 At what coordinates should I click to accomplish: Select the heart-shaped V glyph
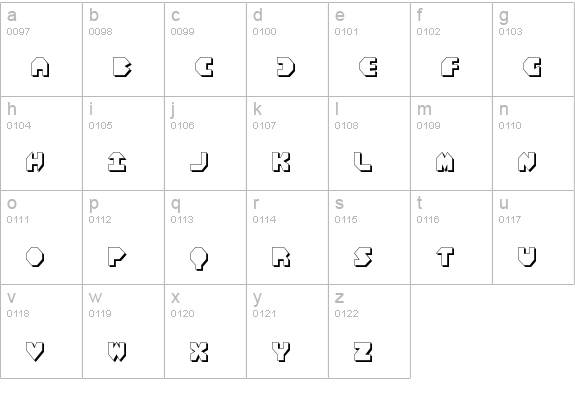pos(35,351)
